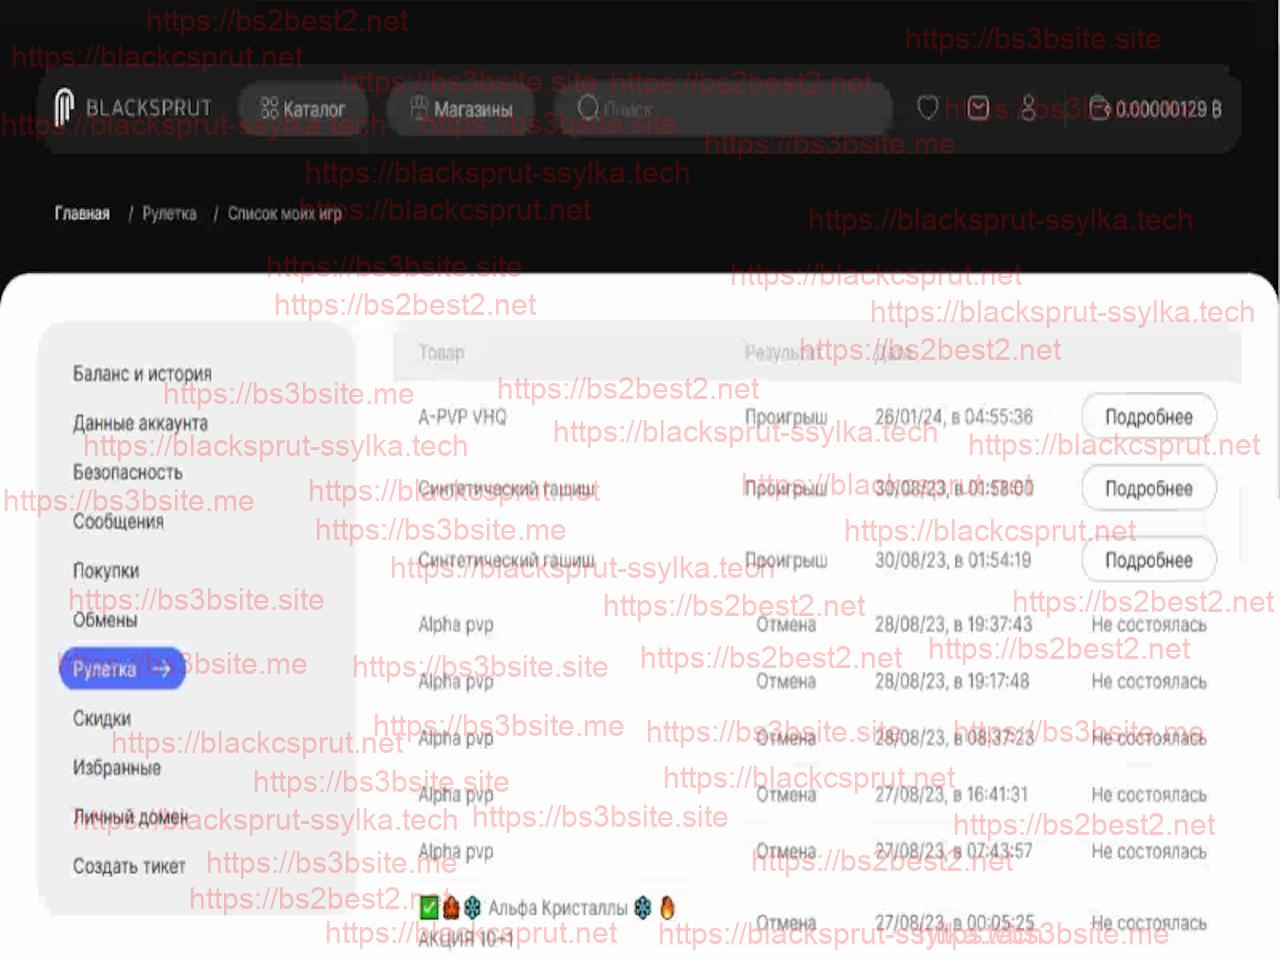Open favorites via heart icon

point(927,107)
